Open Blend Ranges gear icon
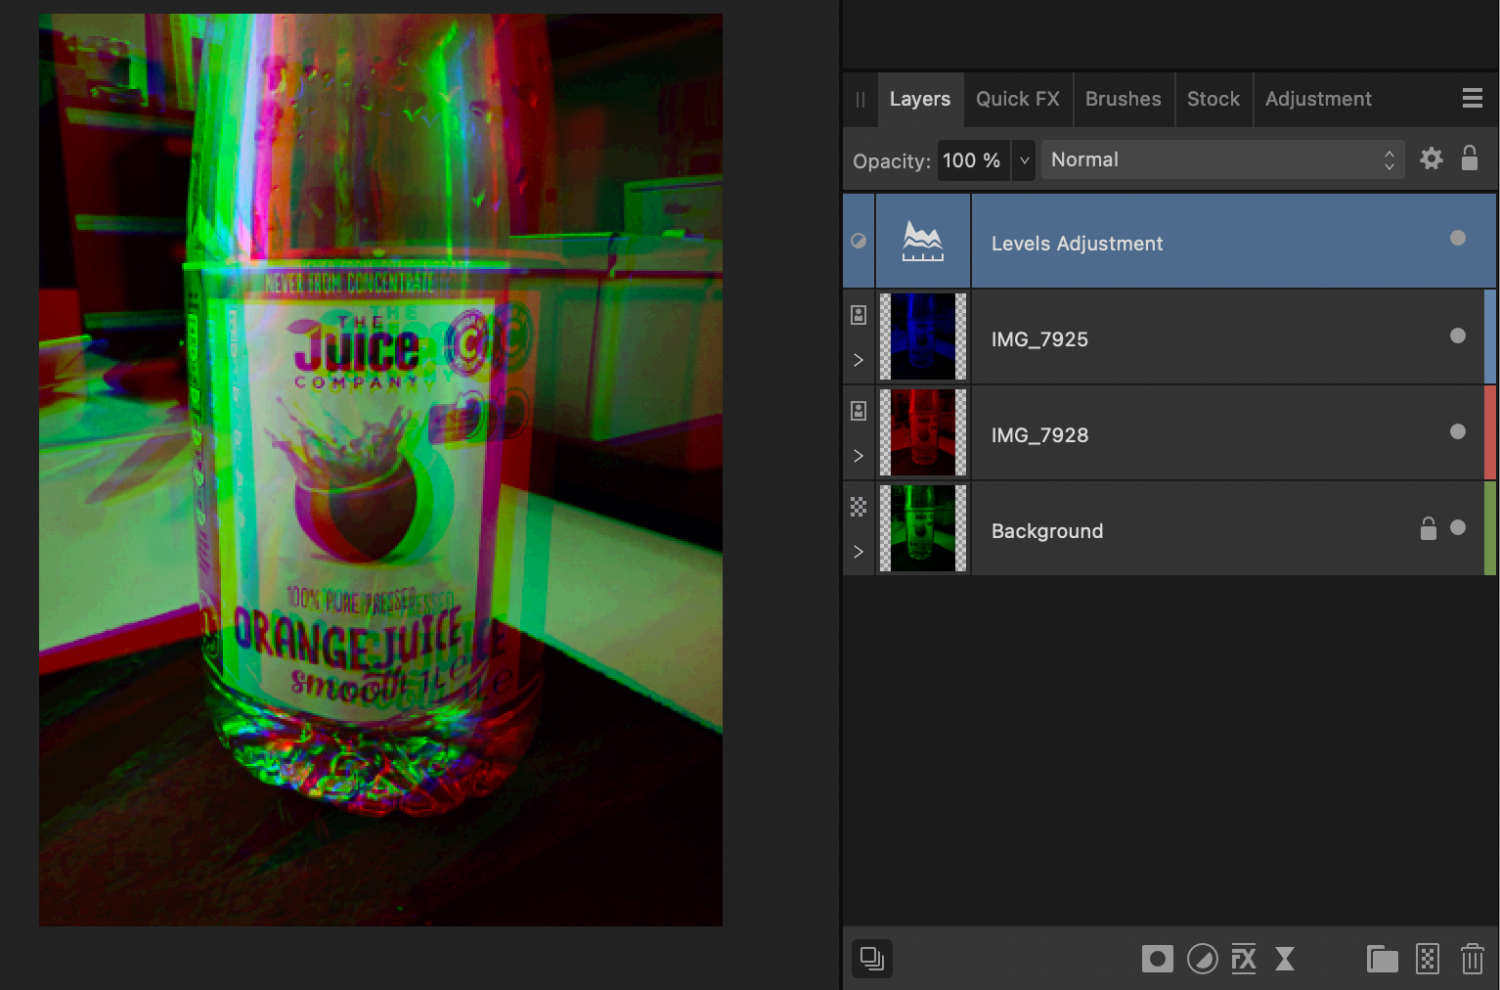 [1431, 159]
